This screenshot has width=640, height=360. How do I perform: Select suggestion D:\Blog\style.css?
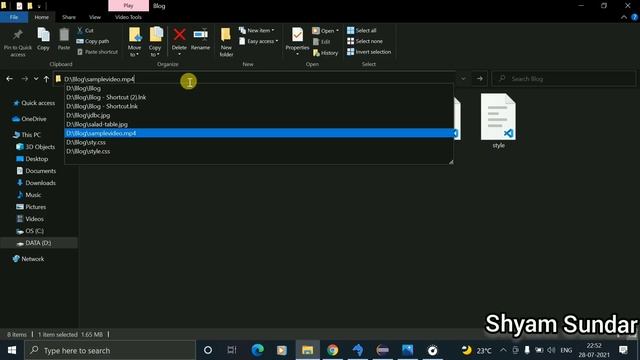pos(259,151)
